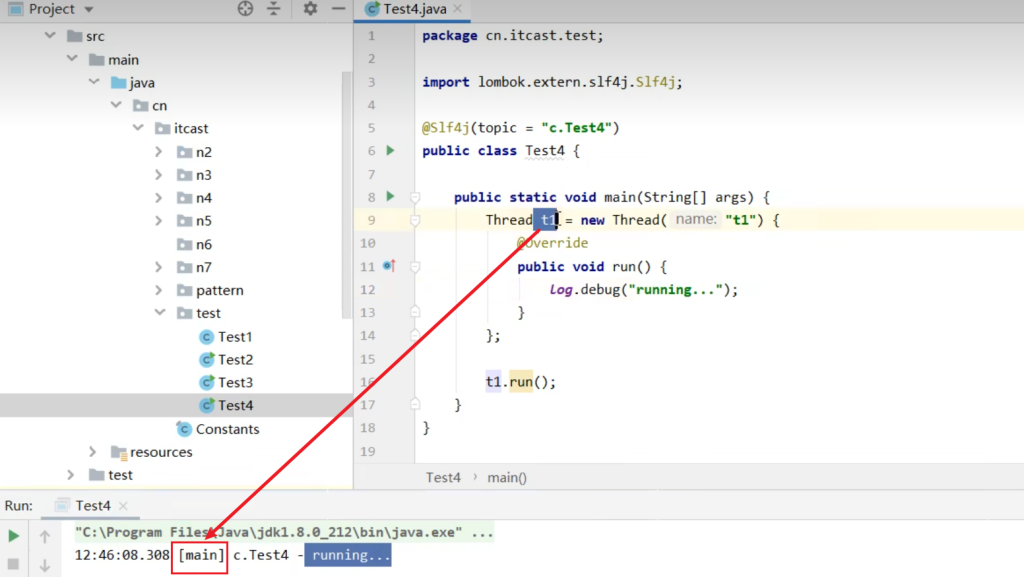Image resolution: width=1024 pixels, height=577 pixels.
Task: Switch to Test4 tab in Run panel
Action: pyautogui.click(x=92, y=506)
